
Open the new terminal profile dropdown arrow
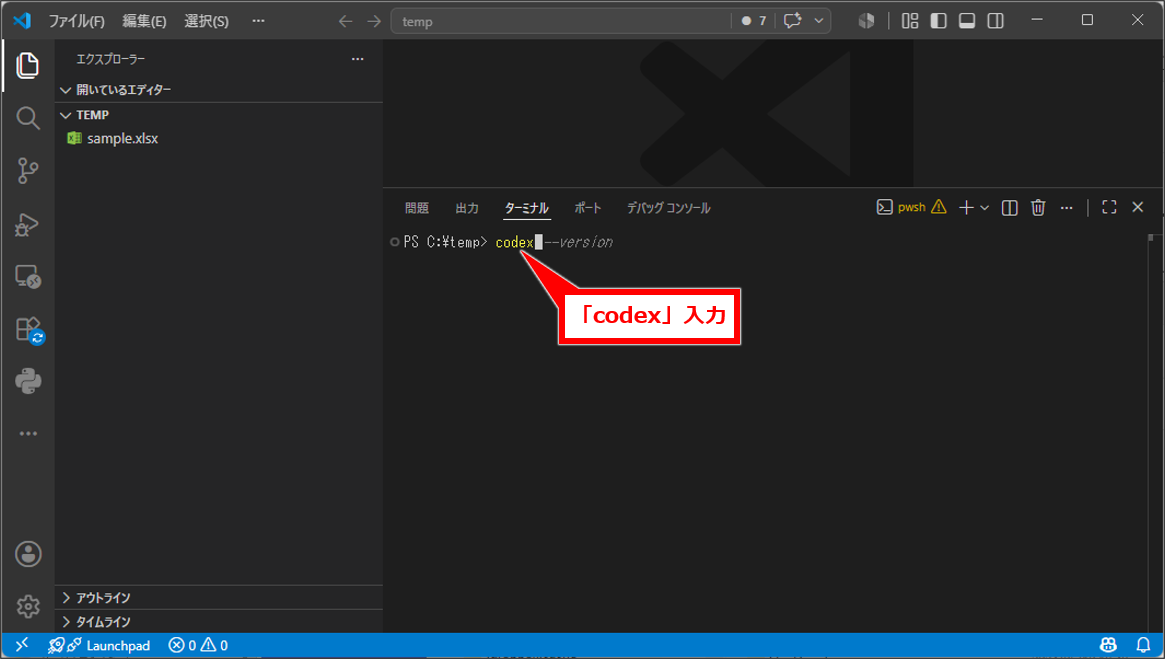[984, 208]
